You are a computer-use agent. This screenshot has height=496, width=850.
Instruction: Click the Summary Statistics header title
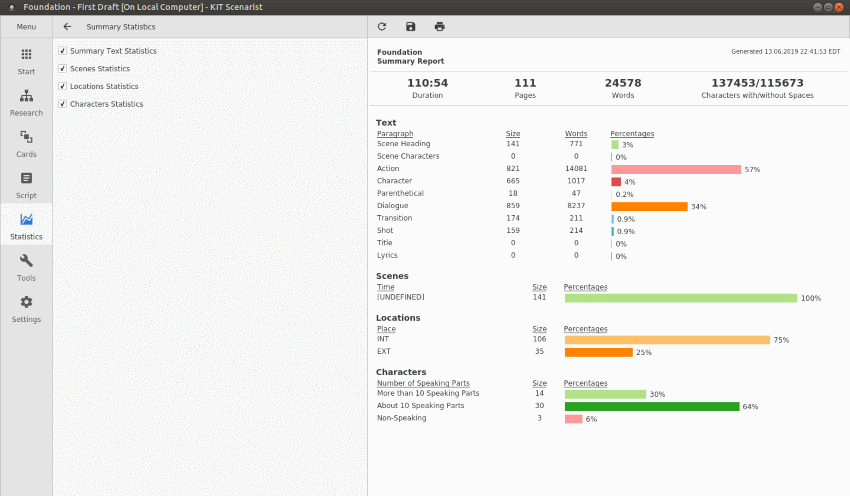click(x=118, y=27)
